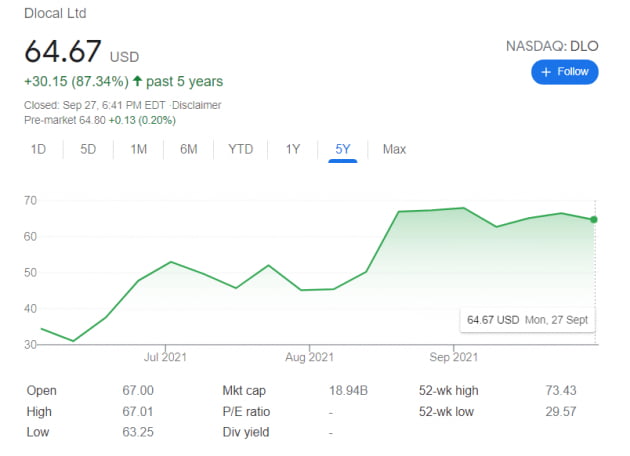Click the Open value 67.00
The width and height of the screenshot is (630, 456).
(138, 391)
